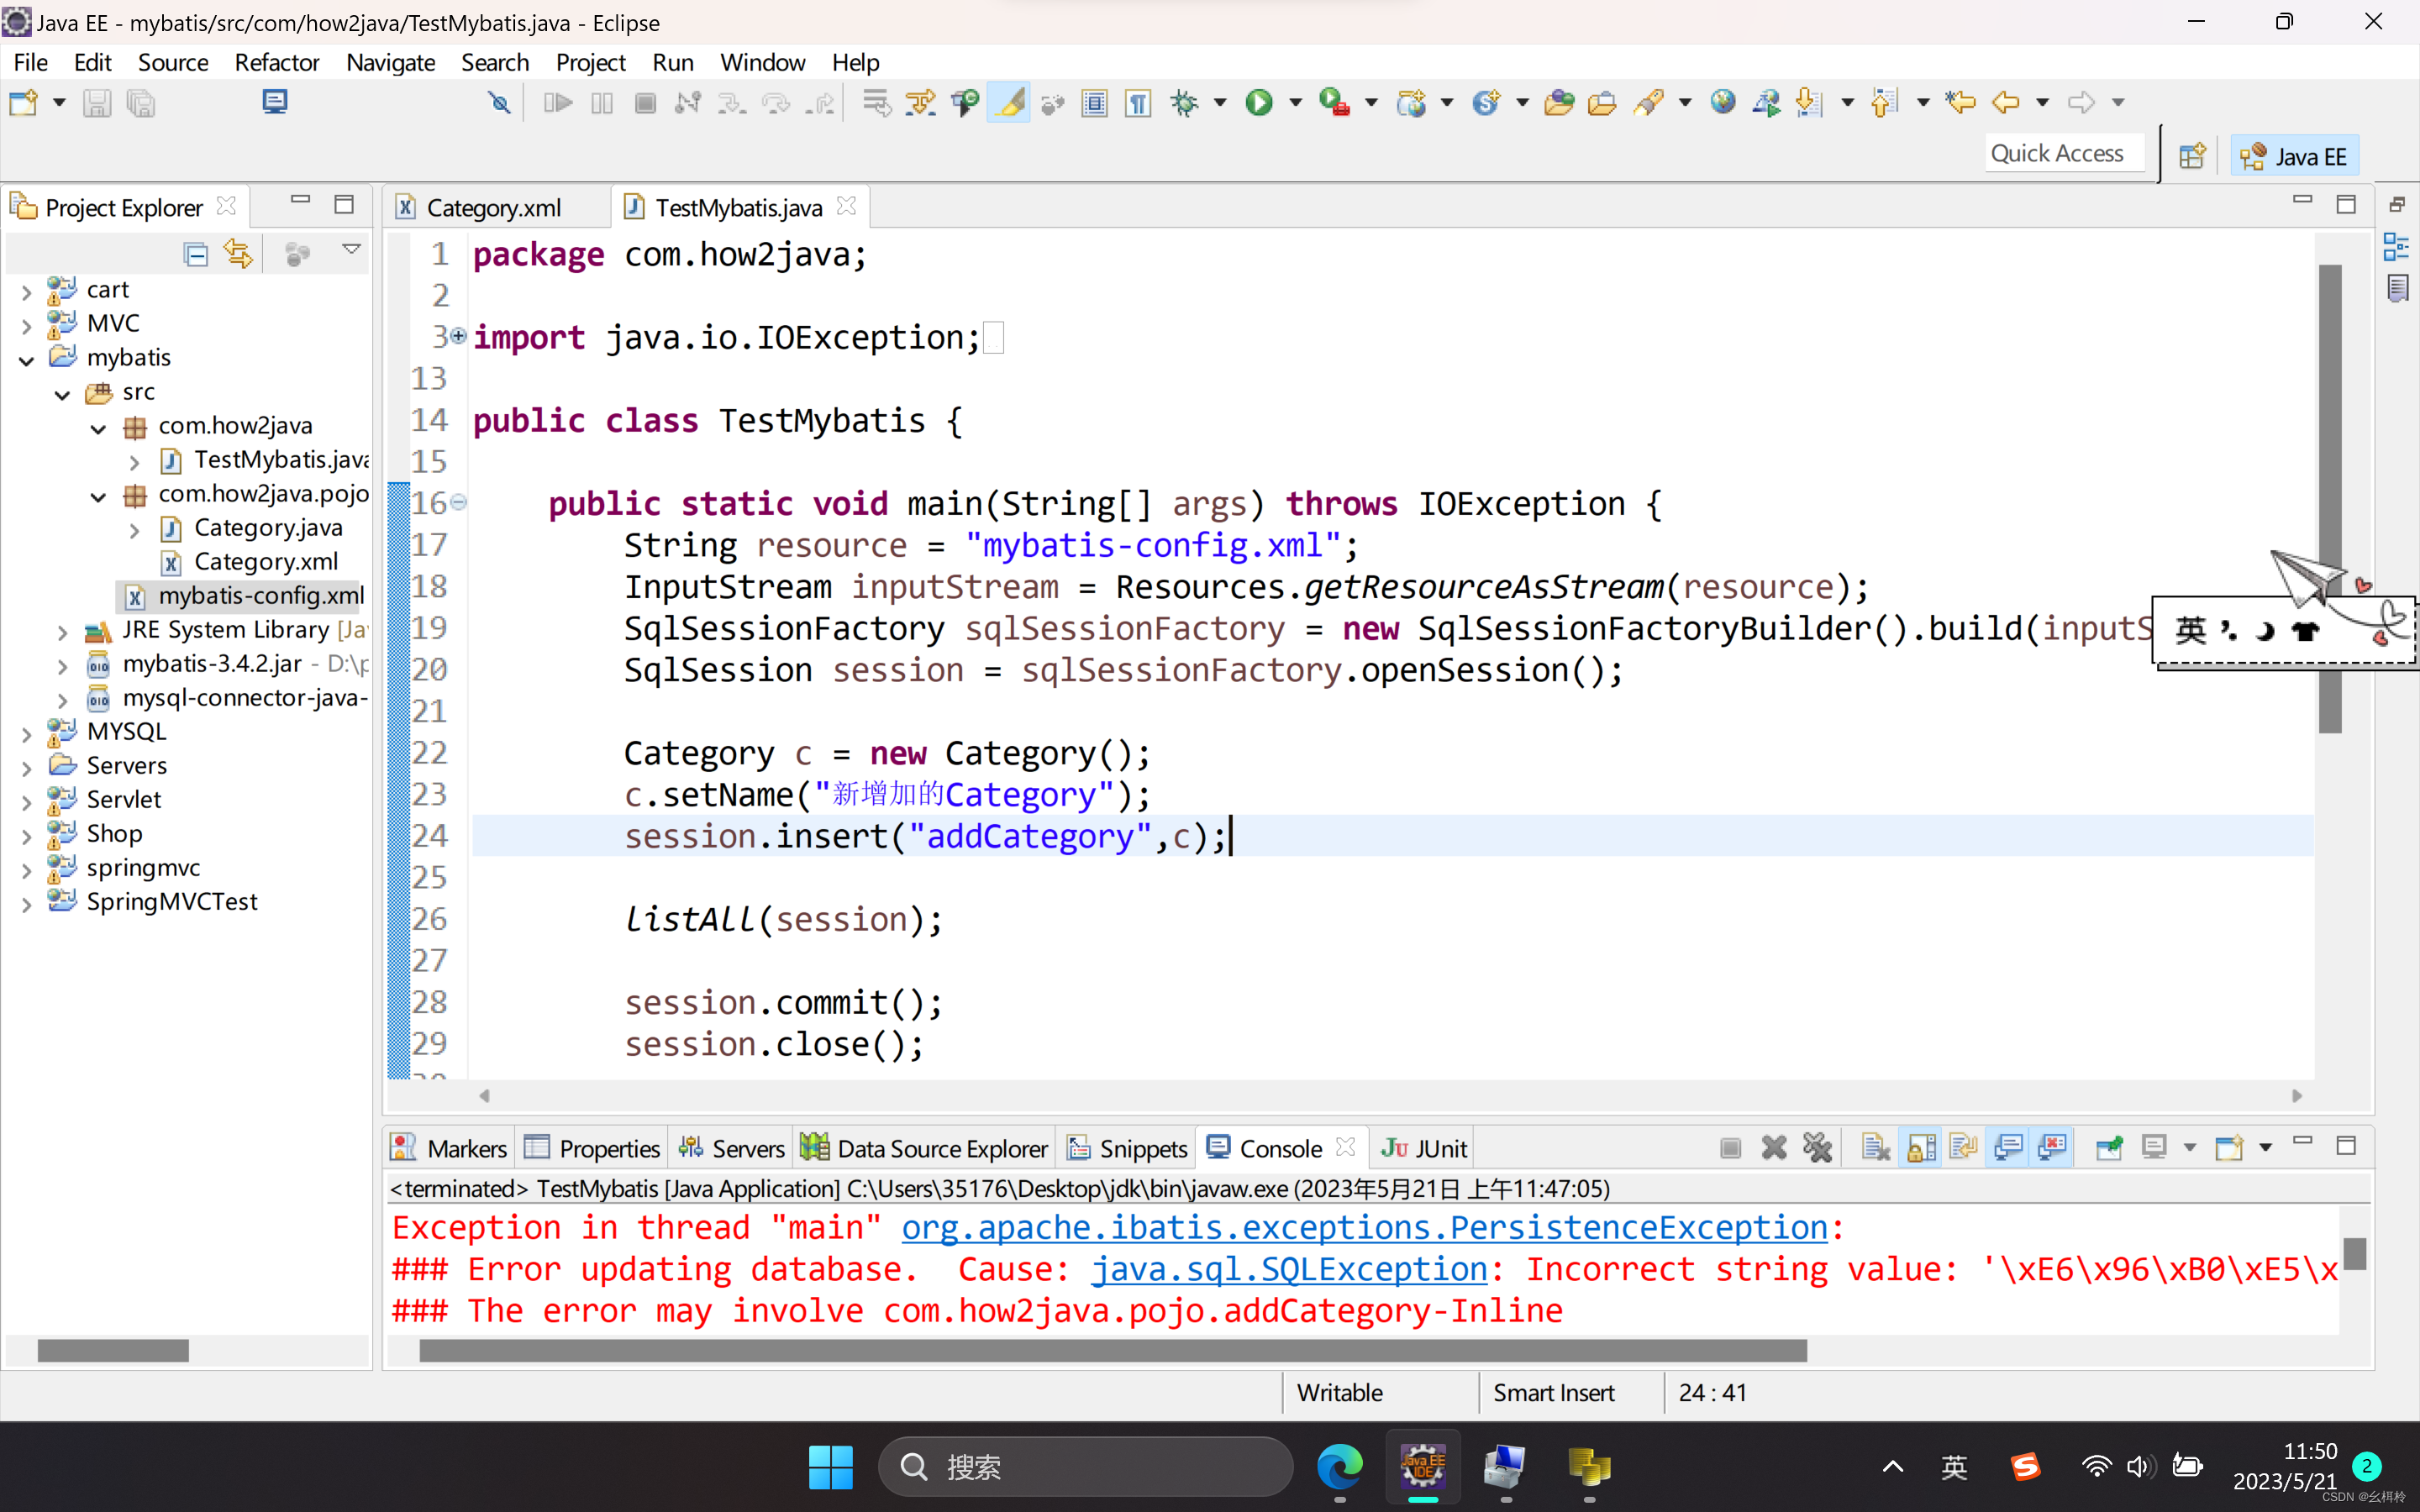
Task: Pin the Console view
Action: coord(2109,1148)
